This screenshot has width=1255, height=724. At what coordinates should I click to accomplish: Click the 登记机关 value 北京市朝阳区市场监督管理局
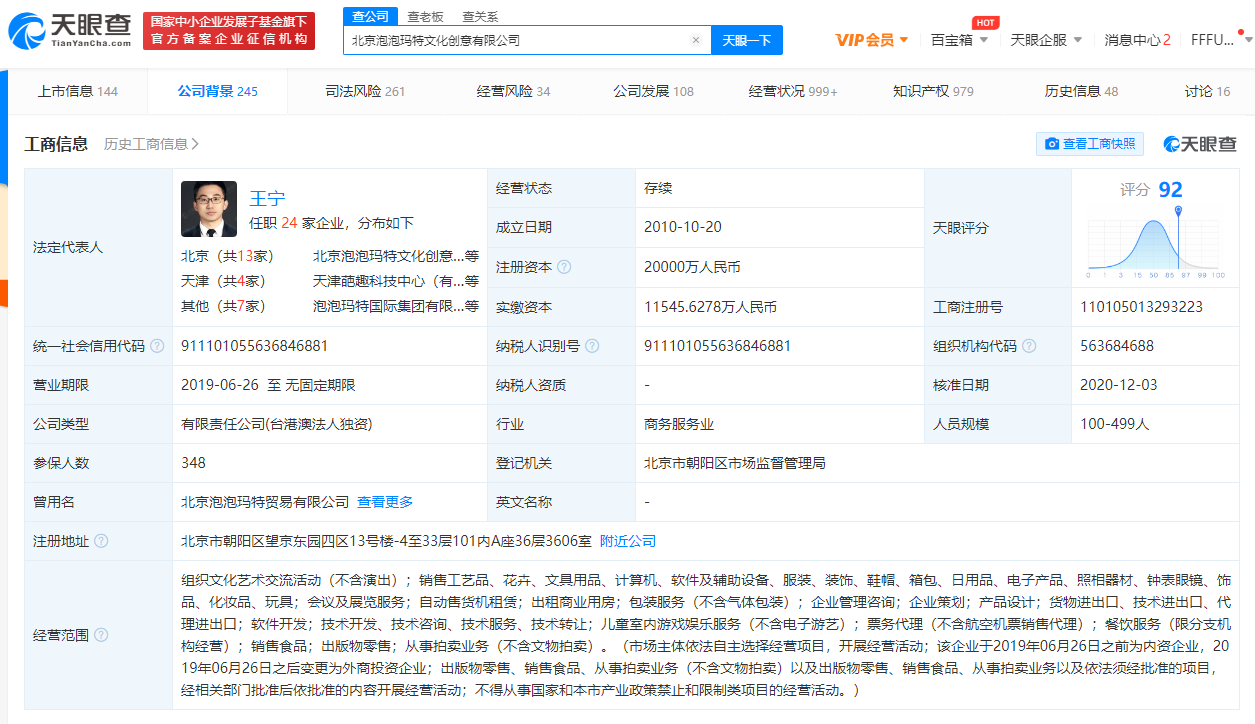(735, 463)
